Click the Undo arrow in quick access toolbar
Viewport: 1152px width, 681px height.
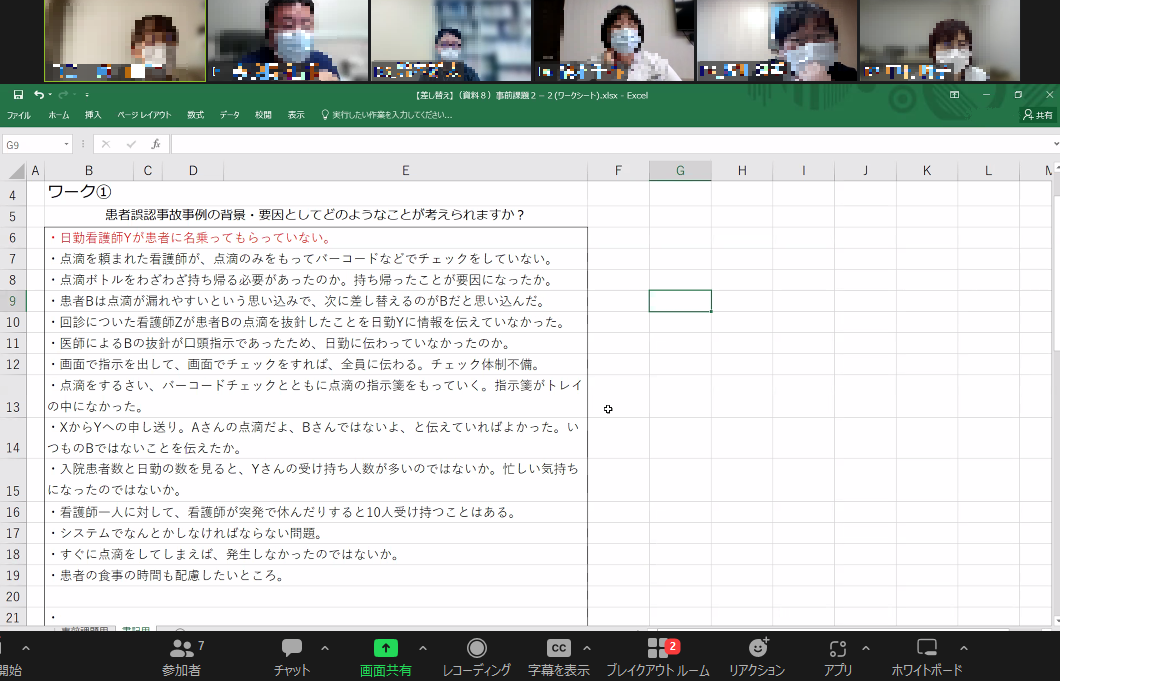[38, 95]
